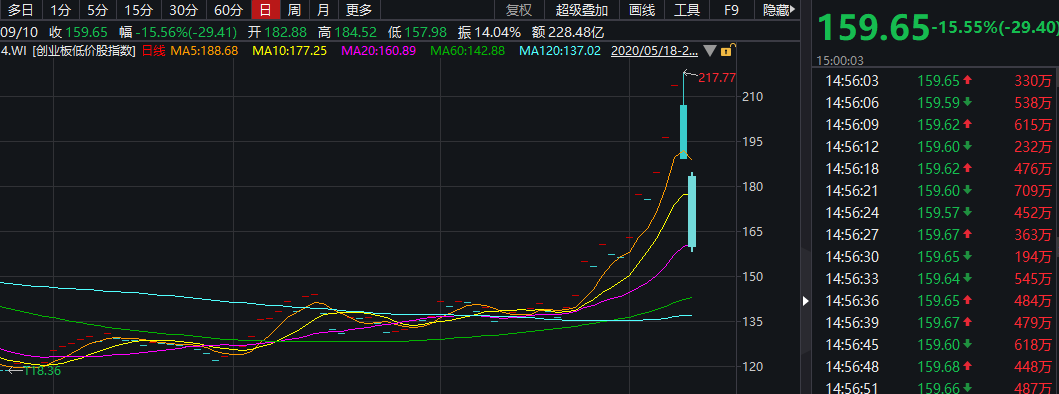Click the 14:56:03 trade tick row
1059x394 pixels.
coord(935,81)
